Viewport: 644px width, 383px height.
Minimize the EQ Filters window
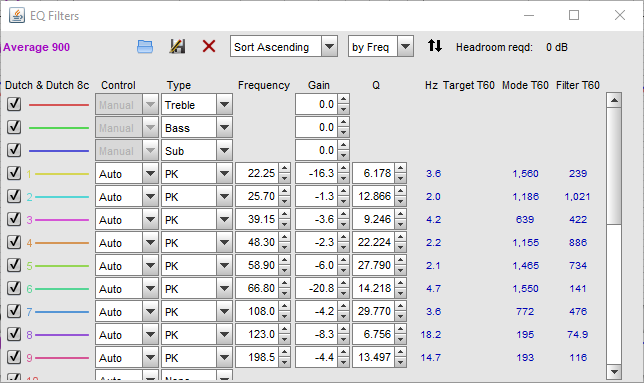(529, 15)
